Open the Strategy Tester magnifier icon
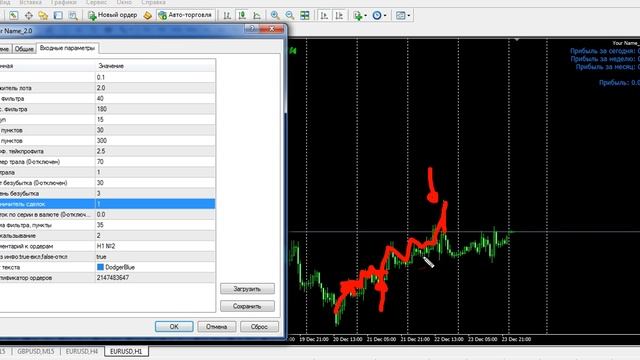 click(x=73, y=16)
